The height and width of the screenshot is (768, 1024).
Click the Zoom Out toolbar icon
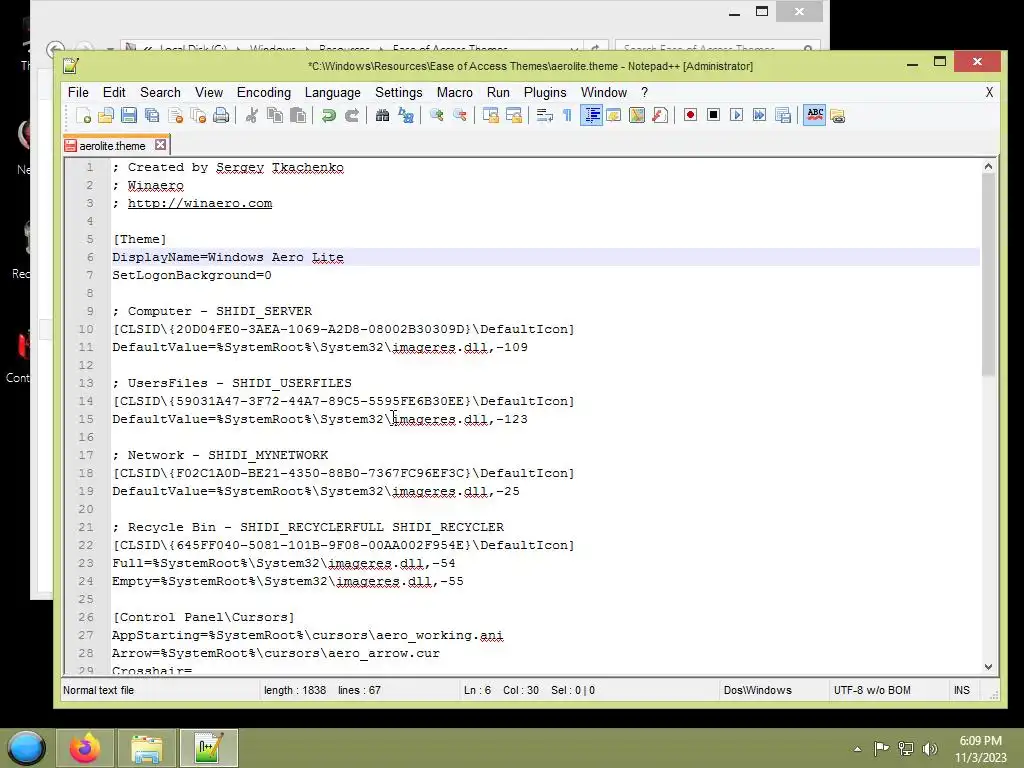[x=460, y=116]
